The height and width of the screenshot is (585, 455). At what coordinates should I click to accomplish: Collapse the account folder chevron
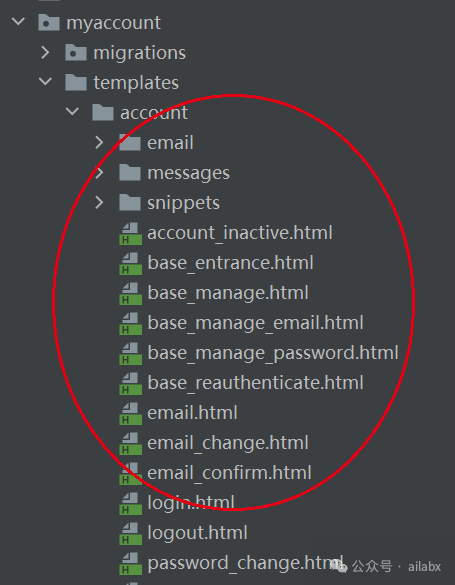[72, 111]
